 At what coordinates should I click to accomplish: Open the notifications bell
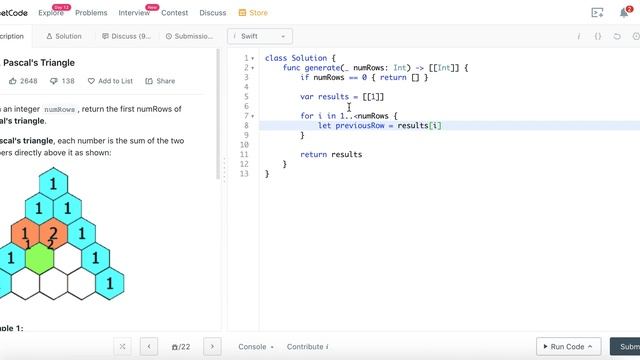point(624,13)
